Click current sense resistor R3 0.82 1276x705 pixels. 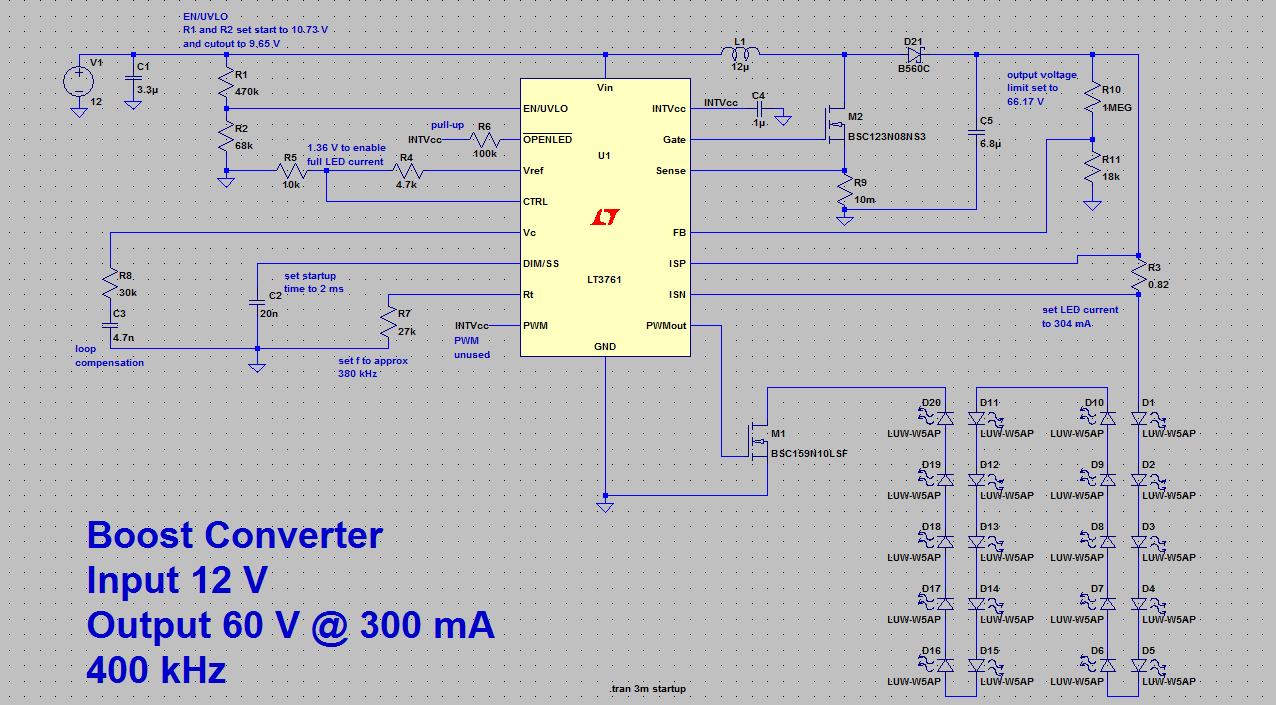click(1138, 275)
